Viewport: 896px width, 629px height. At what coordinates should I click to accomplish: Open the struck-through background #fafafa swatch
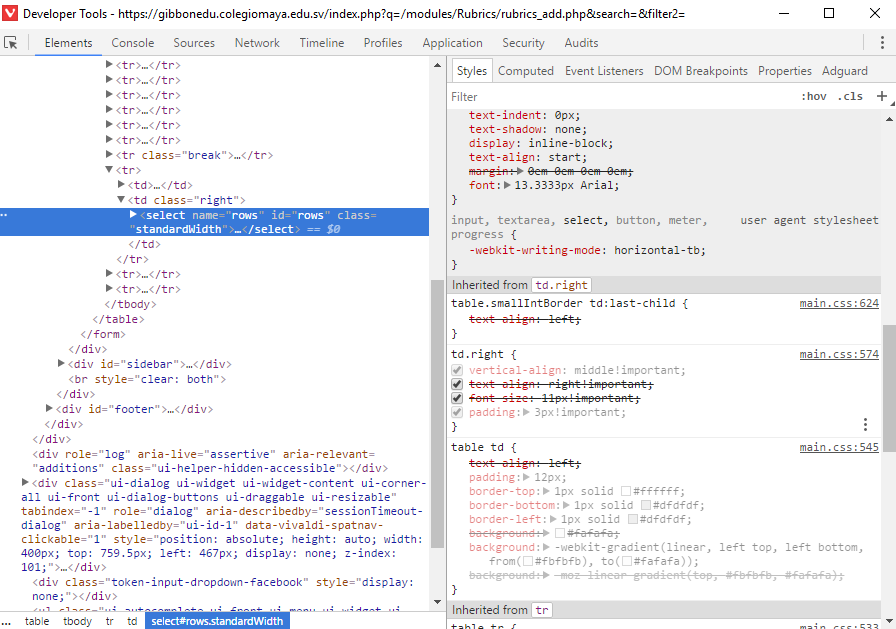click(x=560, y=533)
